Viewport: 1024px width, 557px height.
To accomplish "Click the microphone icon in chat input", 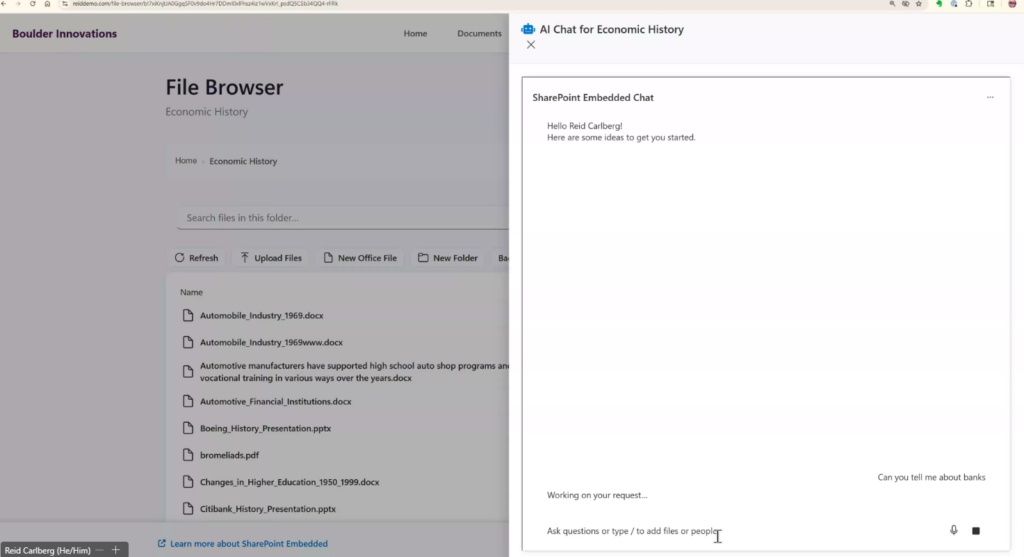I will click(953, 530).
